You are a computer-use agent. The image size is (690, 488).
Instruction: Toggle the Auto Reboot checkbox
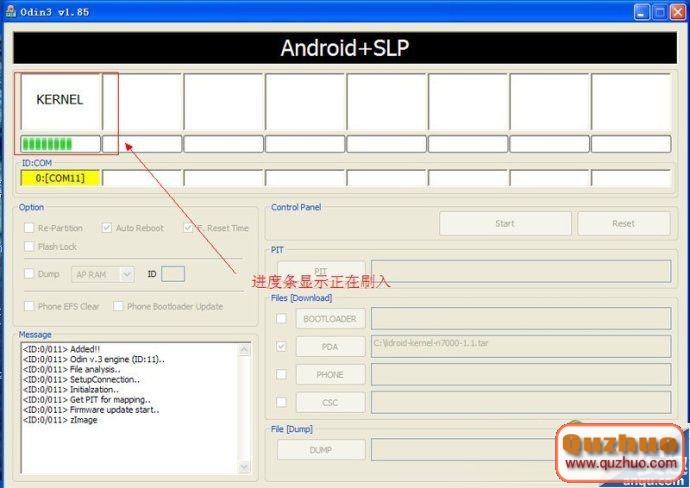tap(106, 228)
